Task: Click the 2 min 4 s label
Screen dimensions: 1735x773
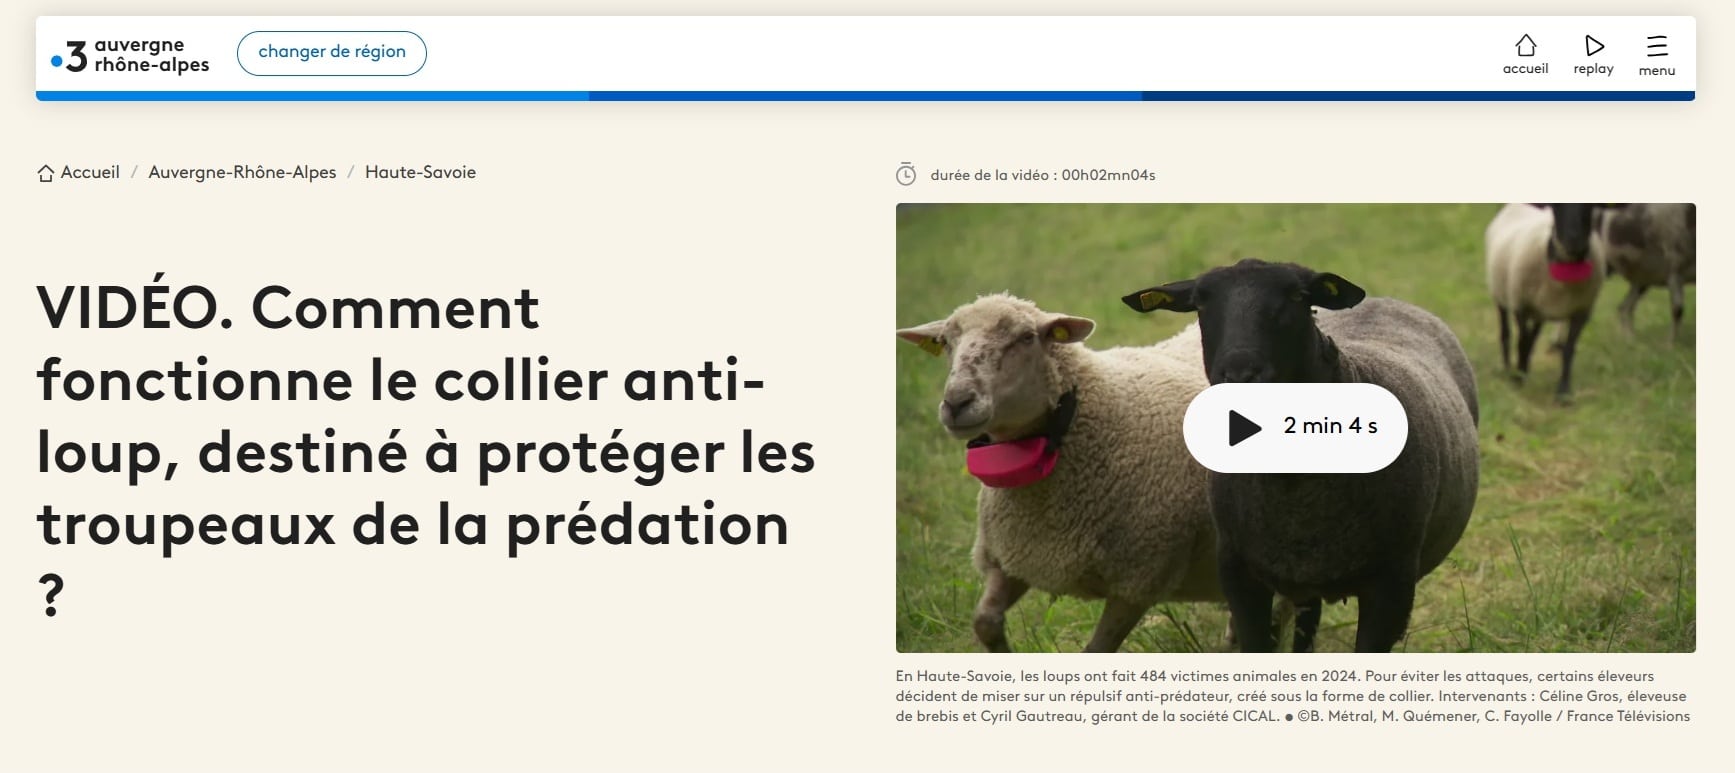Action: (x=1330, y=426)
